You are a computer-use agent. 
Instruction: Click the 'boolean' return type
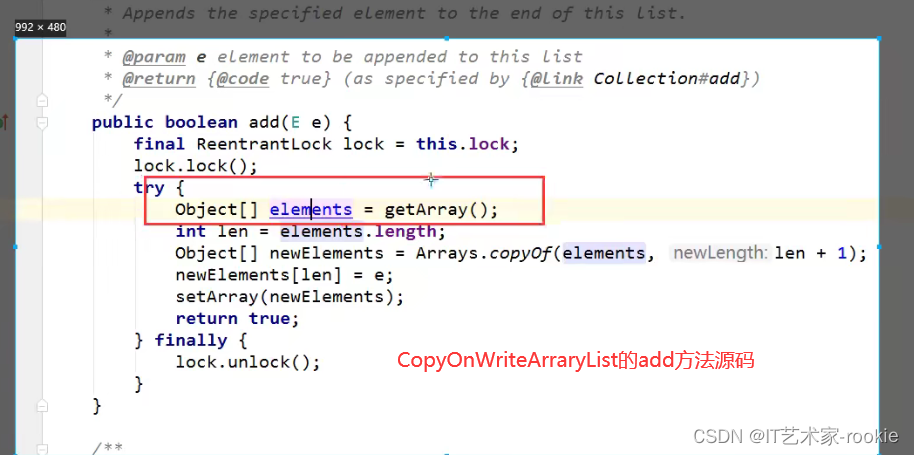tap(201, 123)
